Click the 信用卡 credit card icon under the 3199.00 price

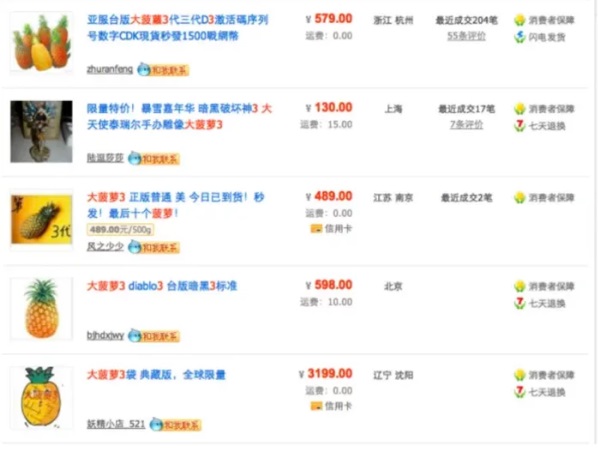click(316, 406)
